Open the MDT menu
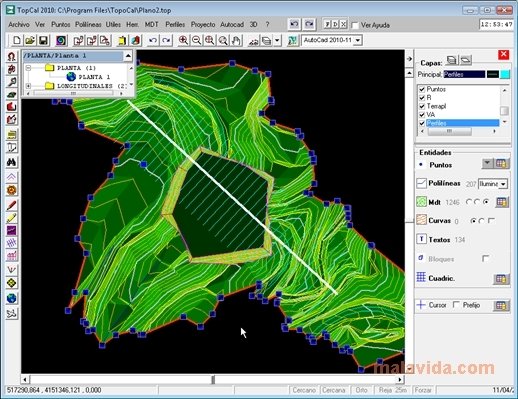 pos(151,25)
